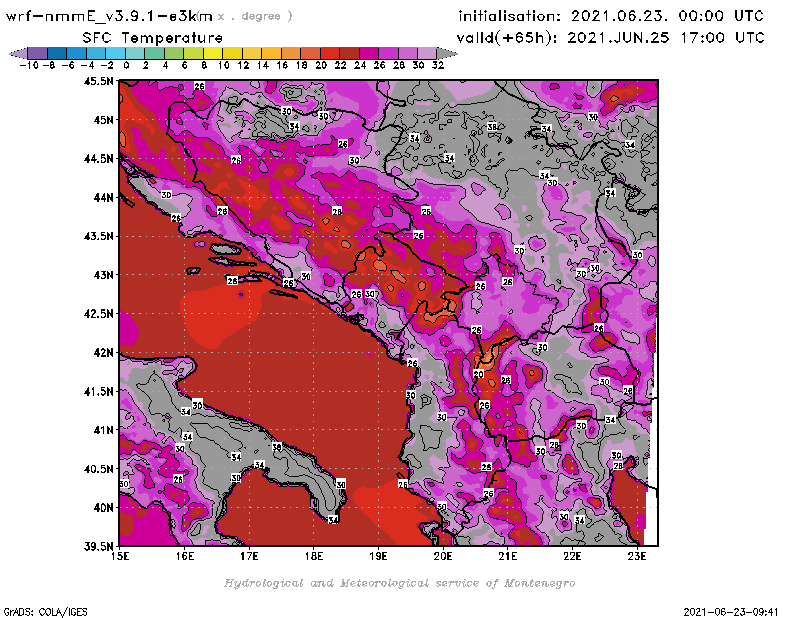Click the model title wrf-nmmE_v3.9.1-e3km
Image resolution: width=800 pixels, height=618 pixels.
(109, 16)
